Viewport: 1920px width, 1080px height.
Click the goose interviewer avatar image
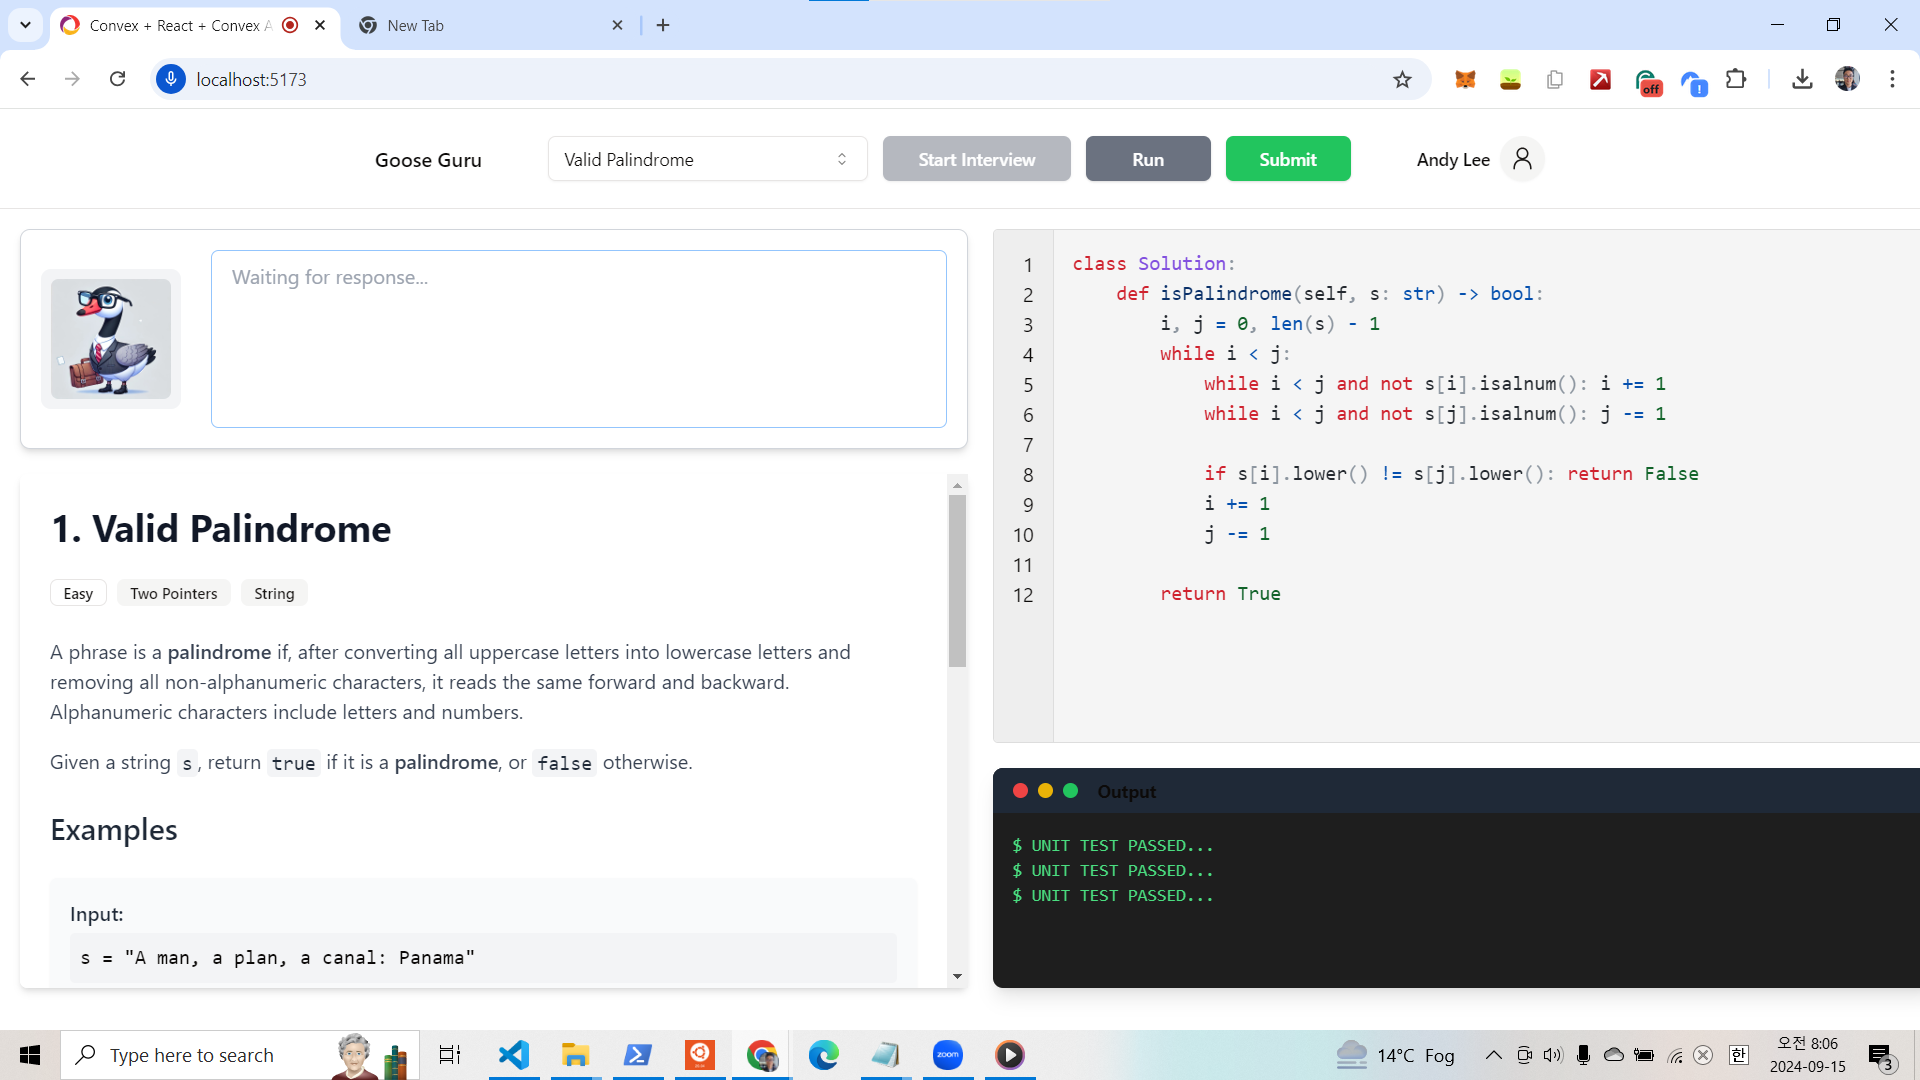click(x=111, y=339)
